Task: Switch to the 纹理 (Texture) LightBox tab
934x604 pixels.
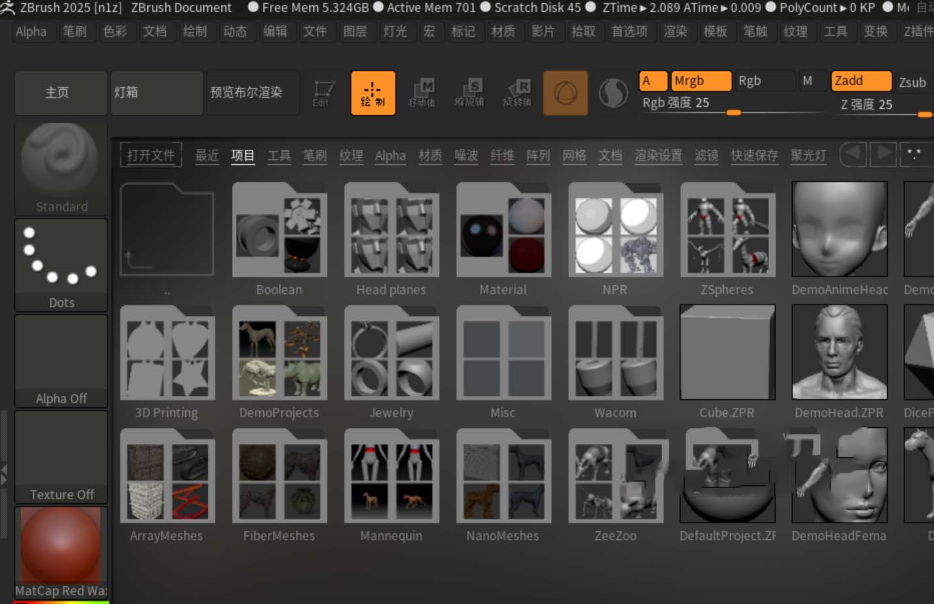Action: [x=351, y=155]
